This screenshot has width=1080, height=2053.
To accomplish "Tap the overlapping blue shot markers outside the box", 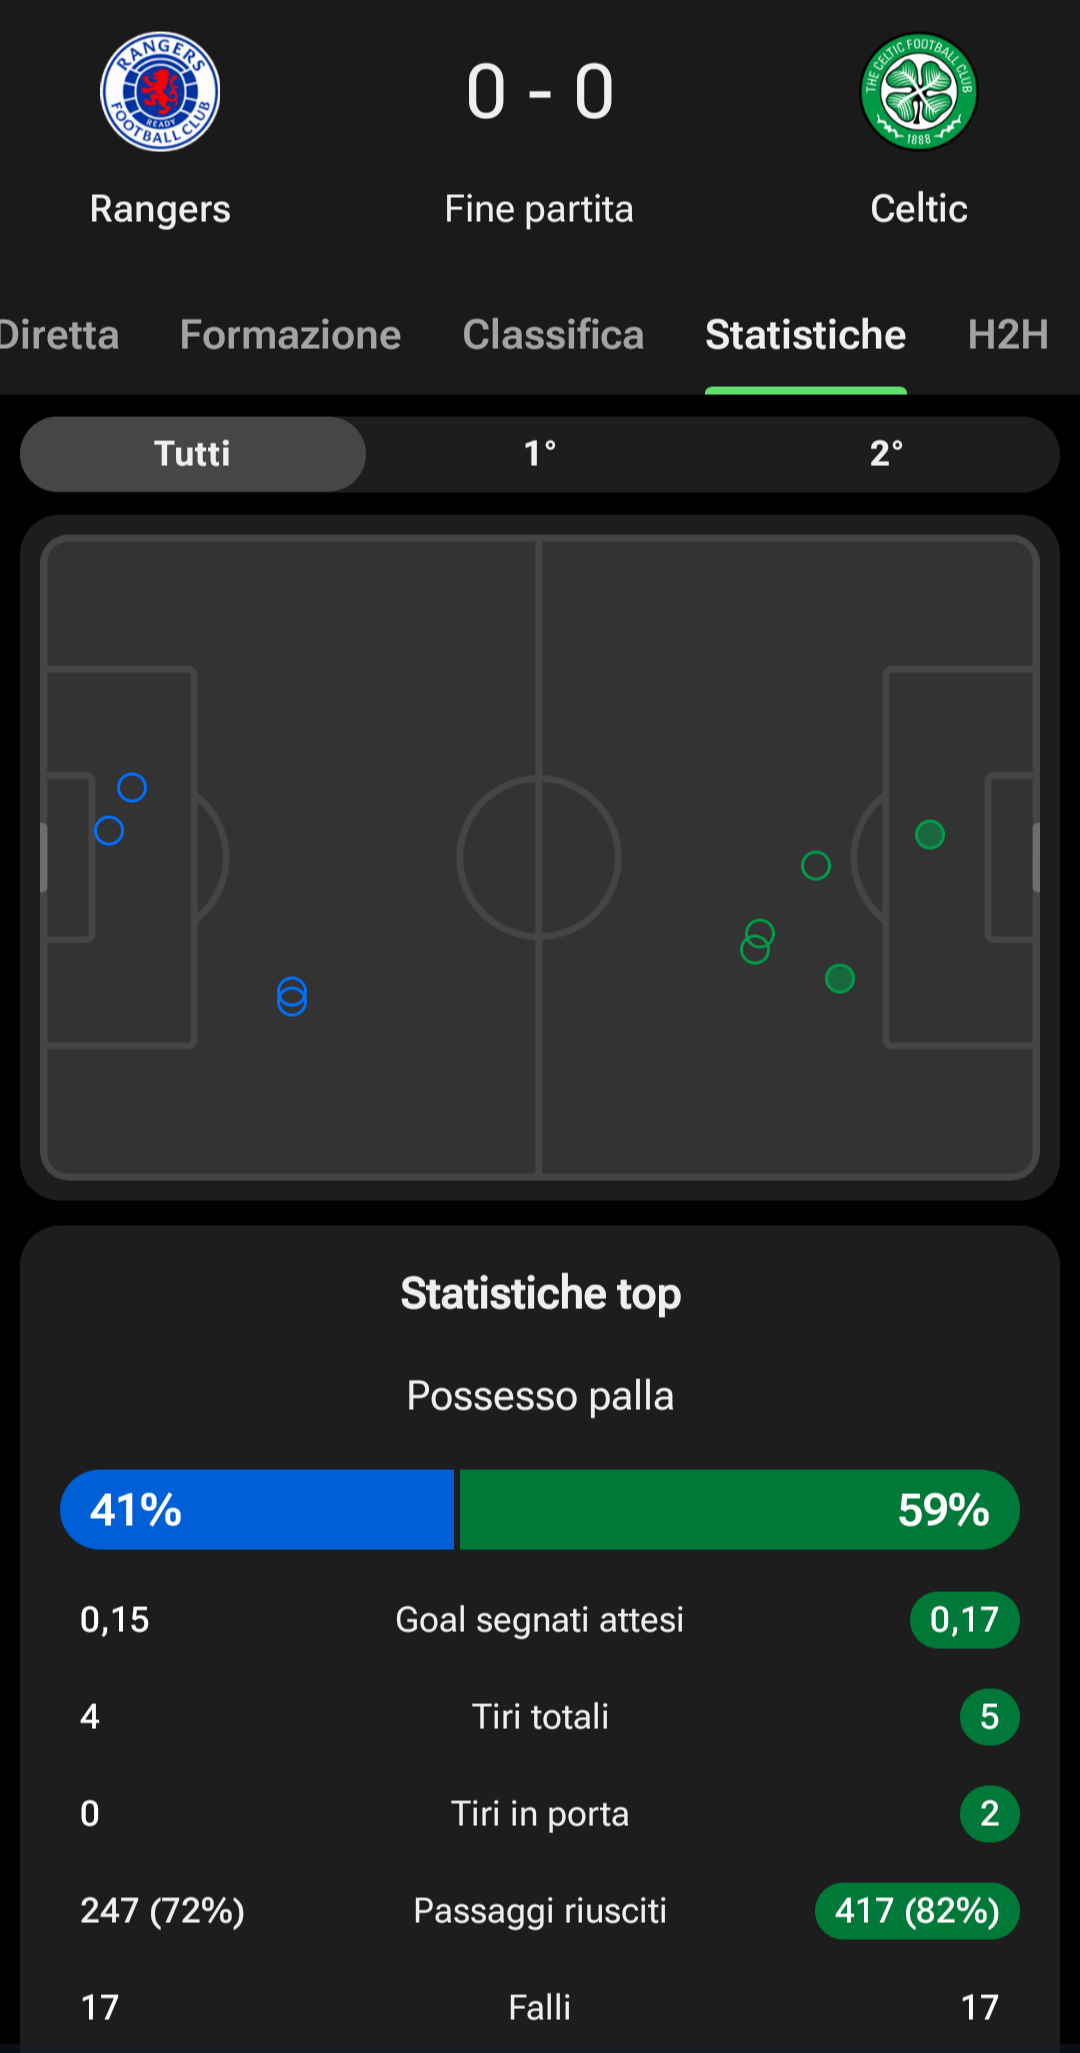I will (292, 996).
